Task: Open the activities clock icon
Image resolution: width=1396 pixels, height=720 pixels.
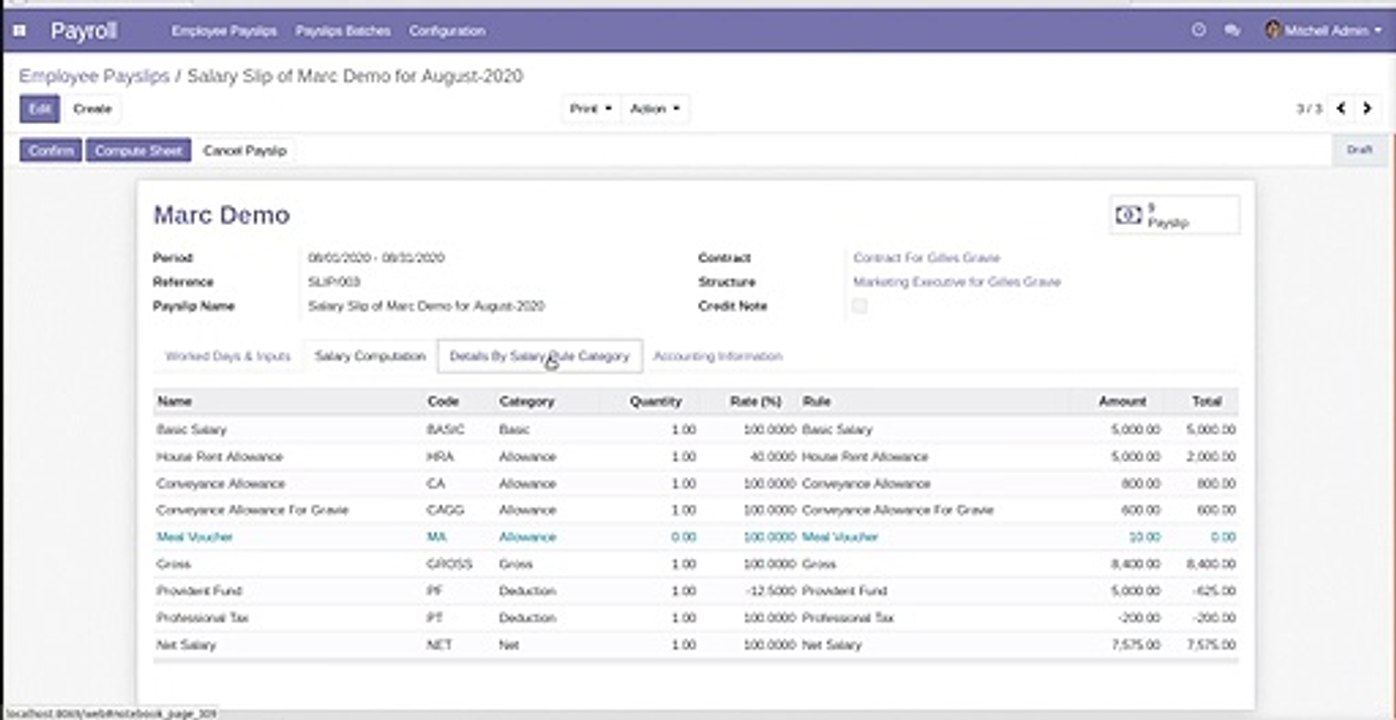Action: [x=1199, y=31]
